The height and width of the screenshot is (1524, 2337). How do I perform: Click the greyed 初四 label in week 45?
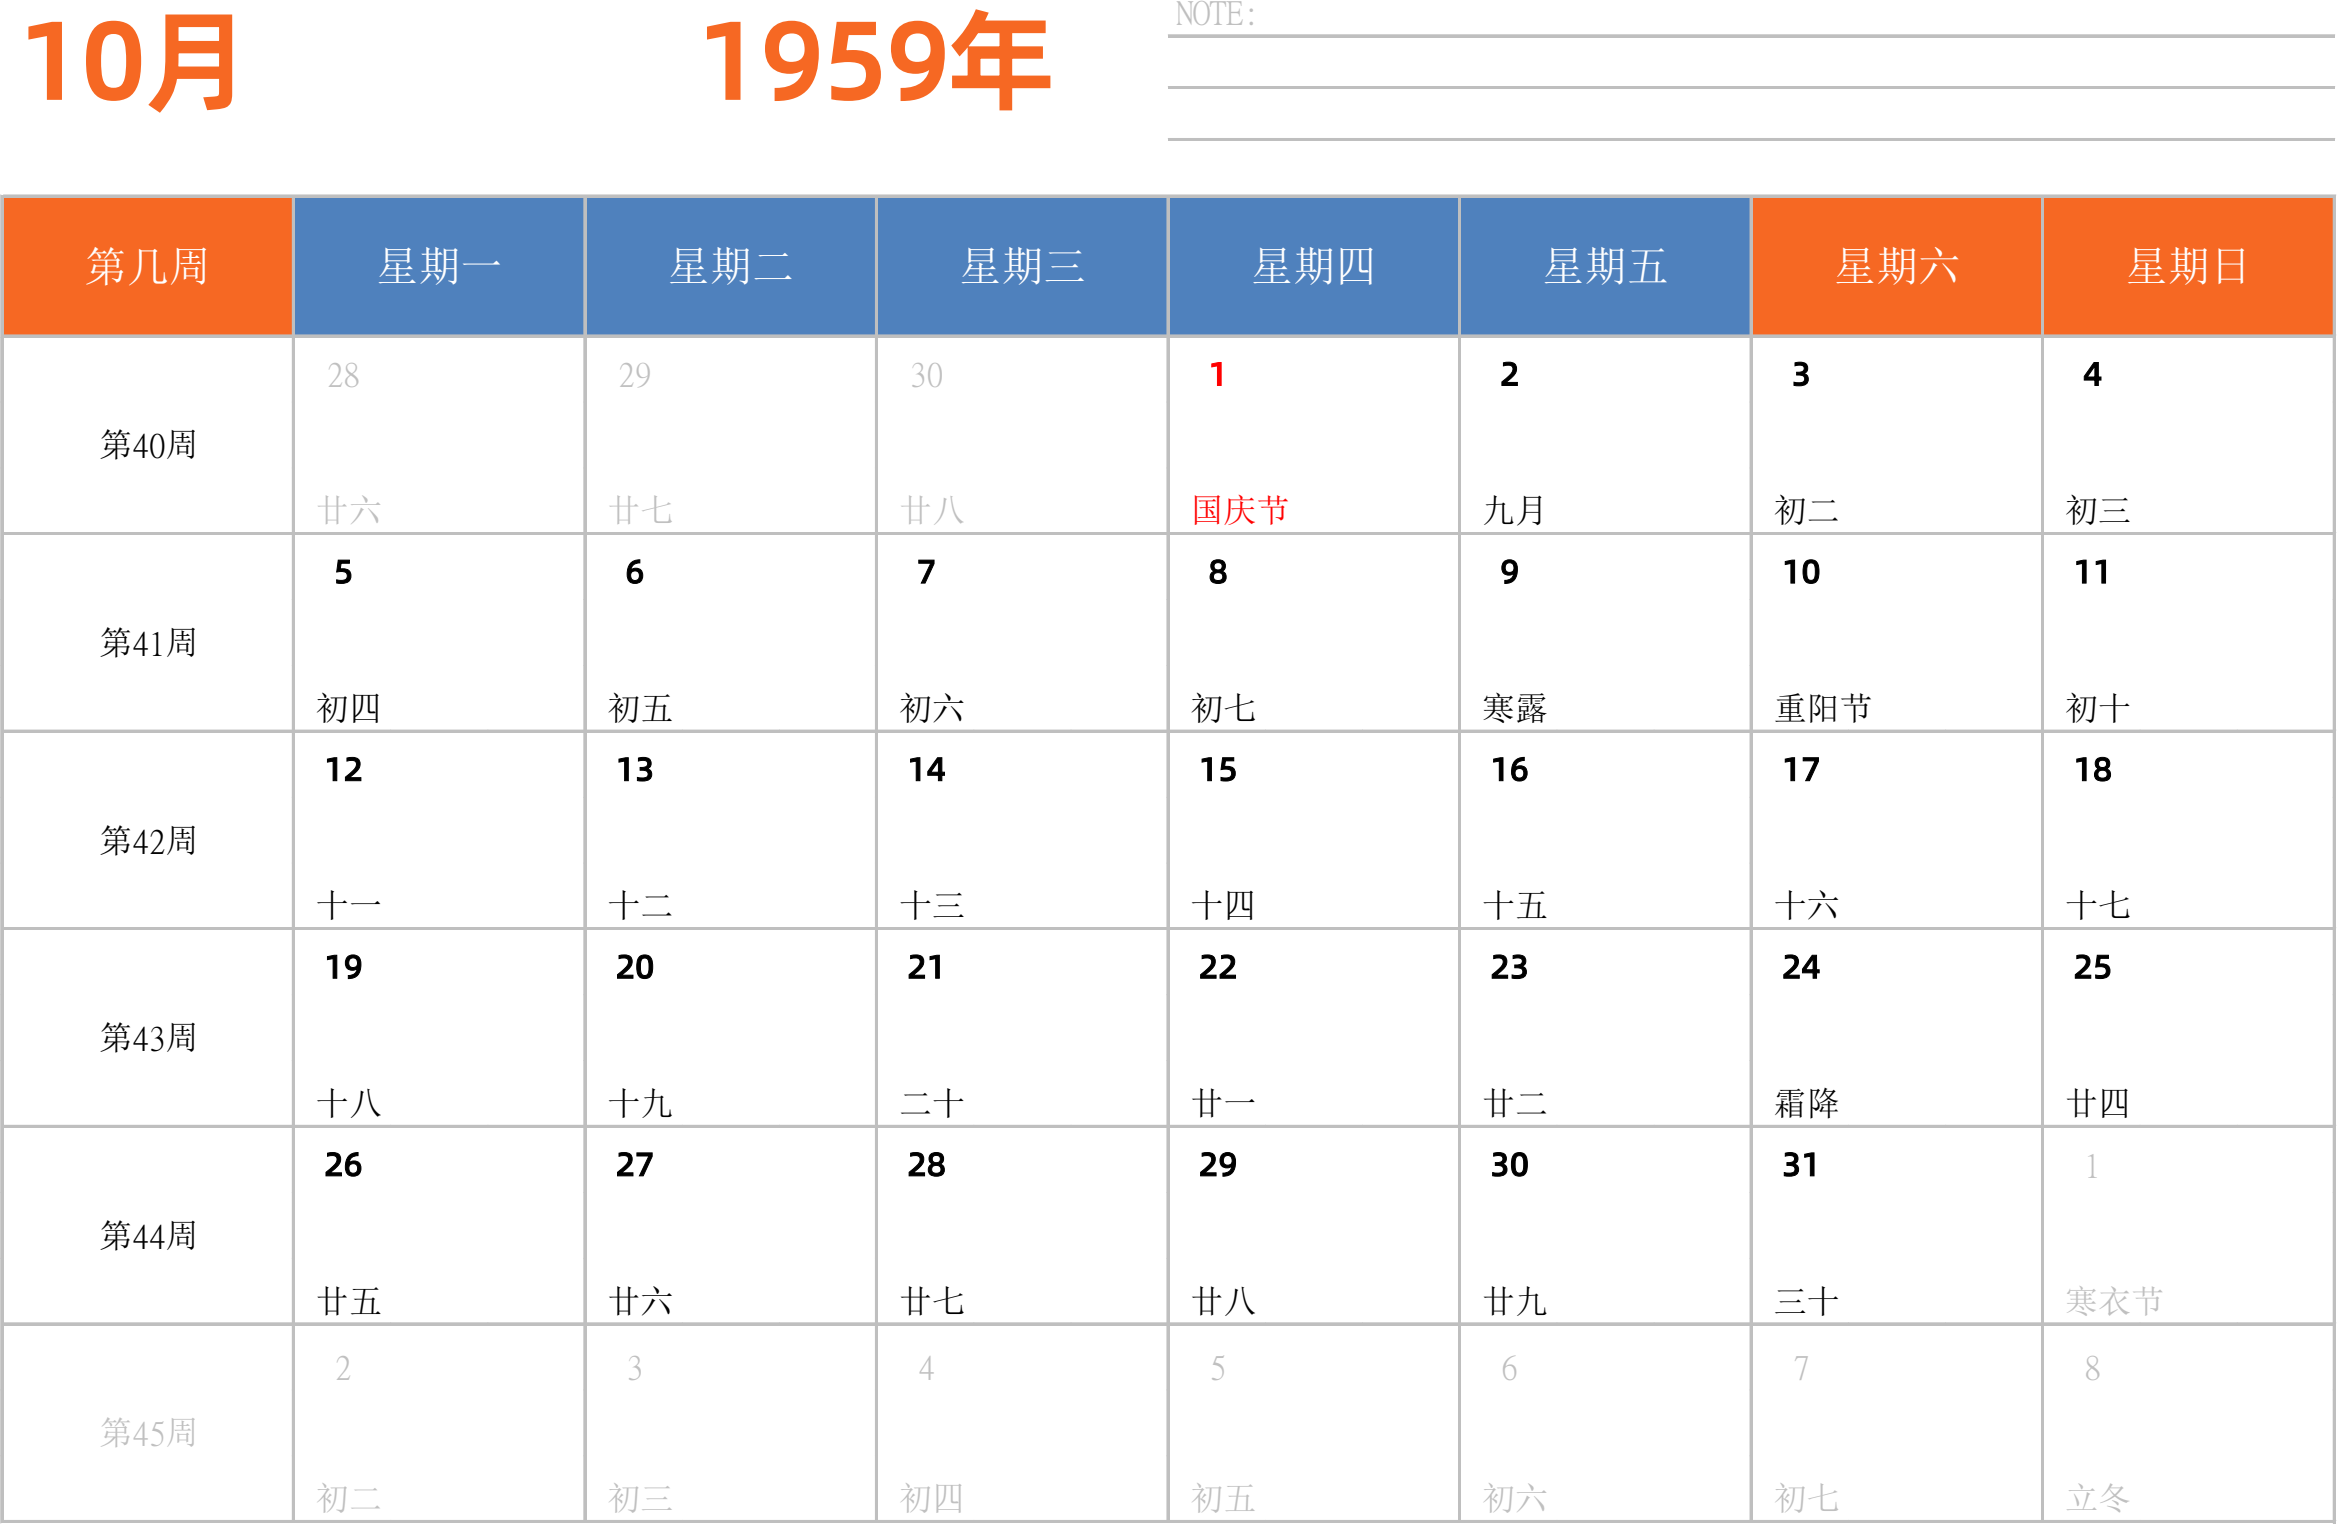[931, 1498]
